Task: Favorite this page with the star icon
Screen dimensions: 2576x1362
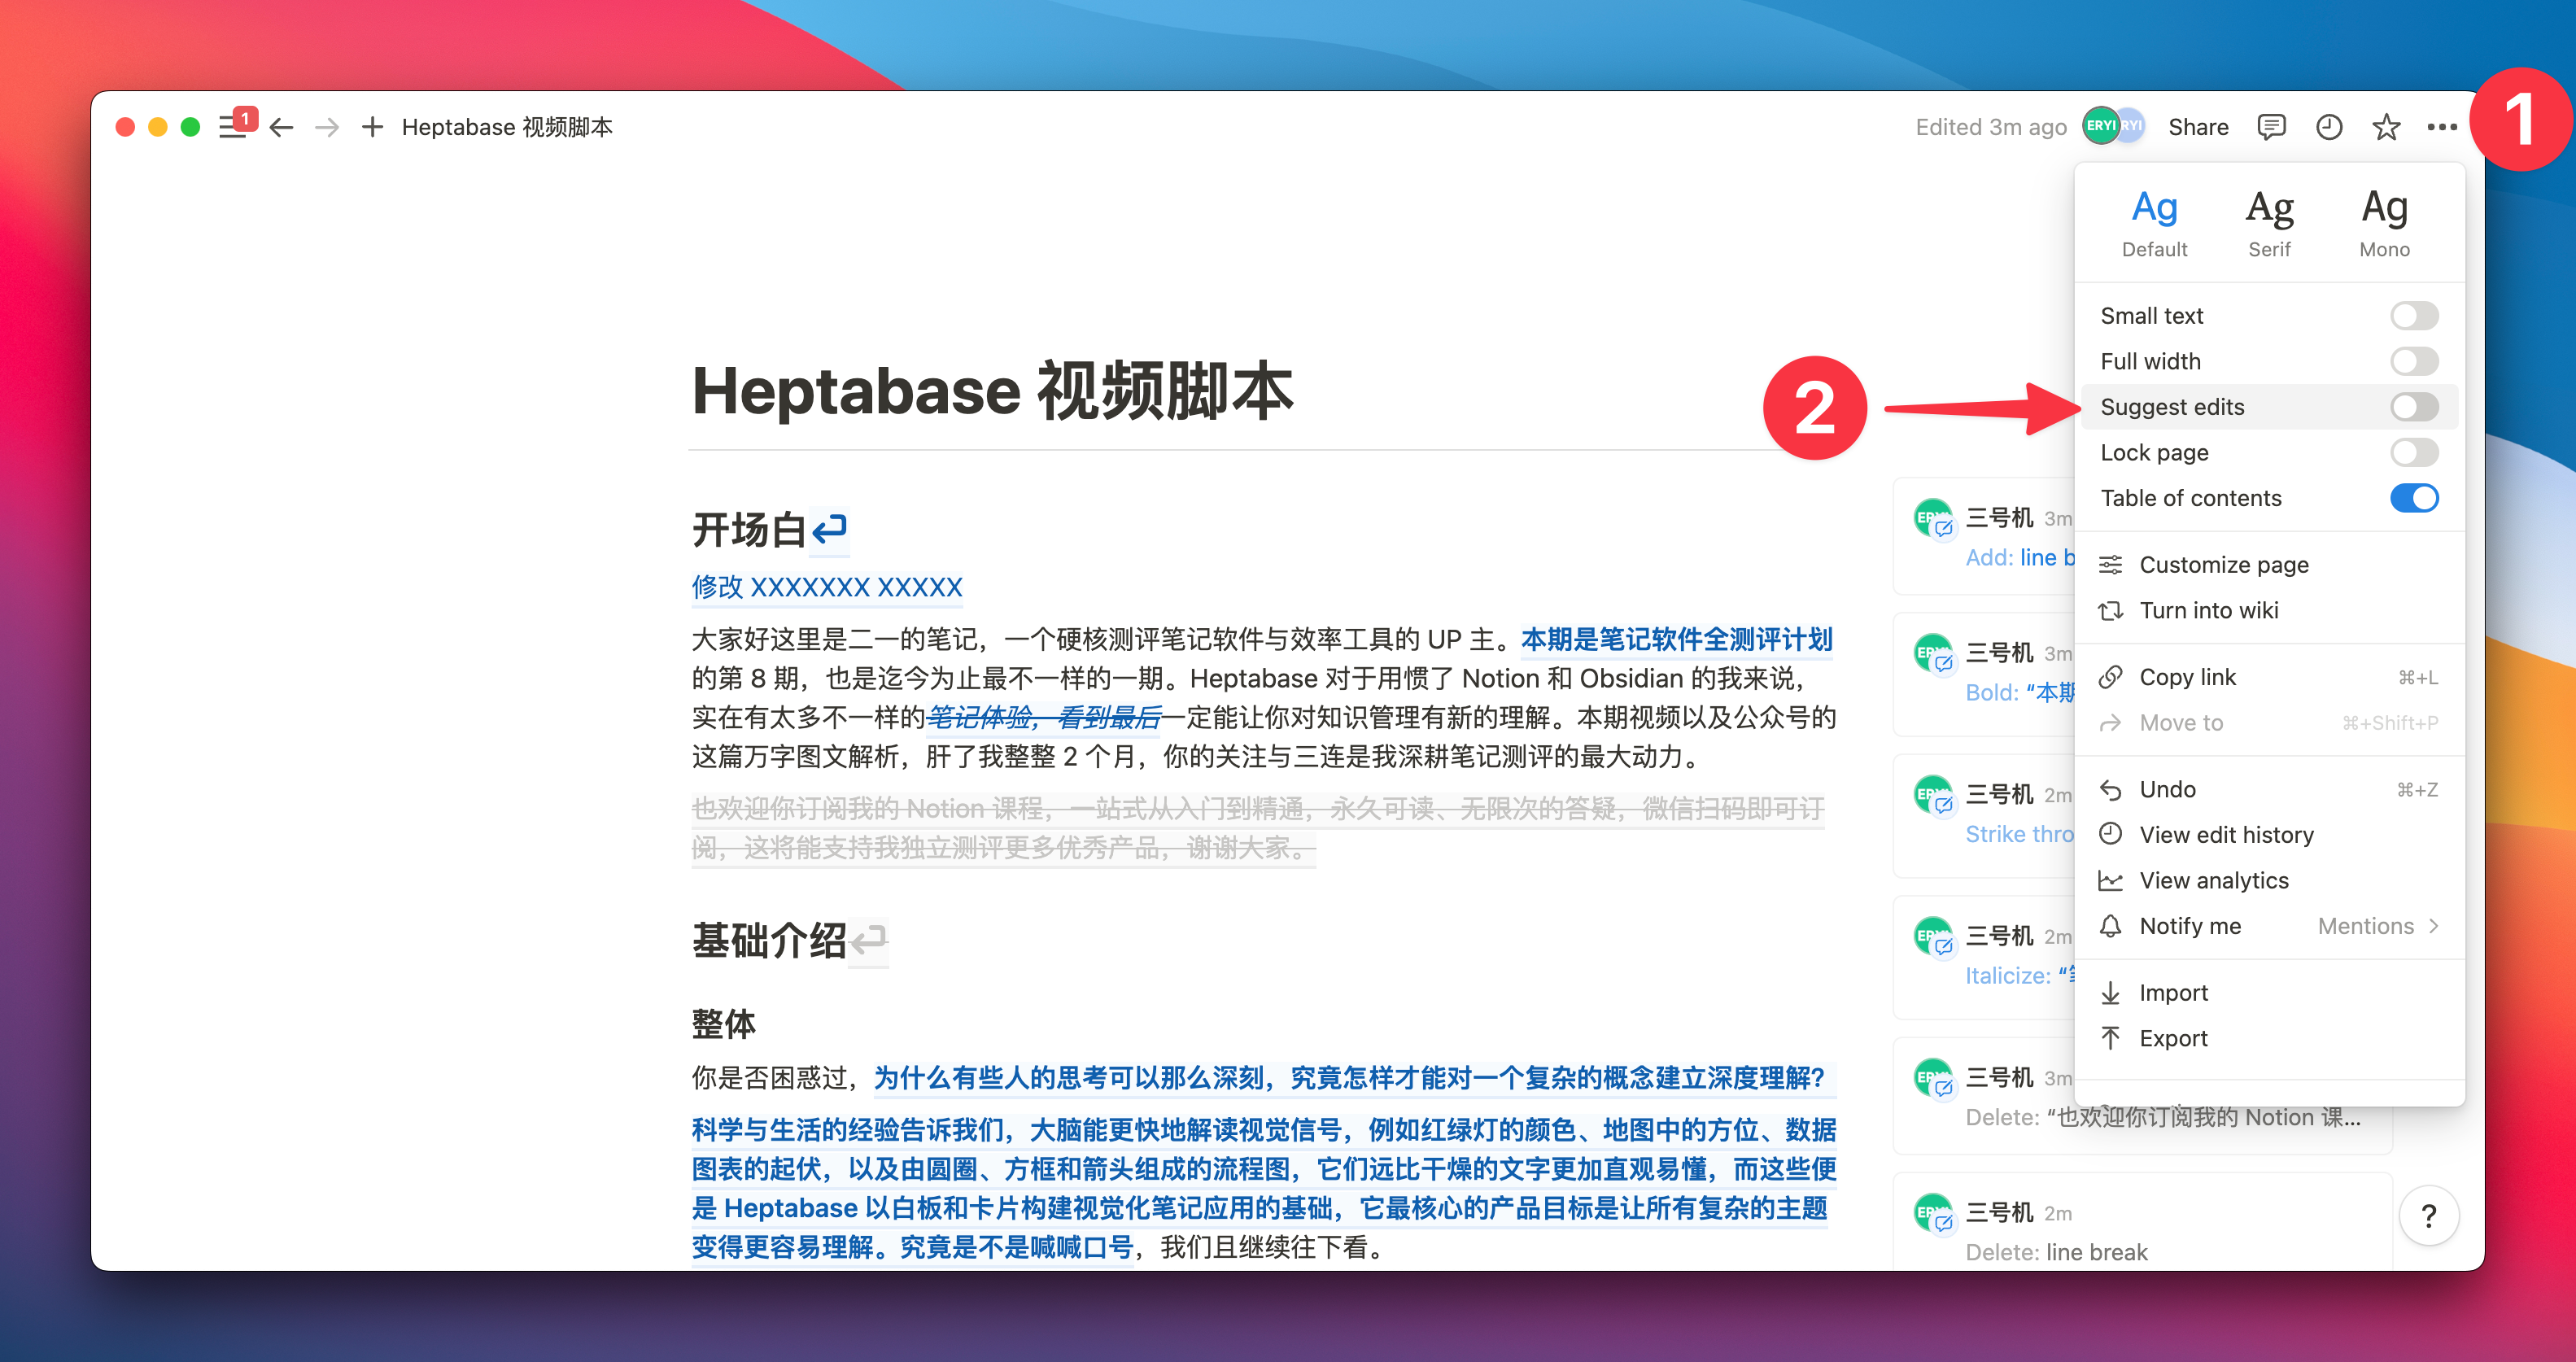Action: 2386,126
